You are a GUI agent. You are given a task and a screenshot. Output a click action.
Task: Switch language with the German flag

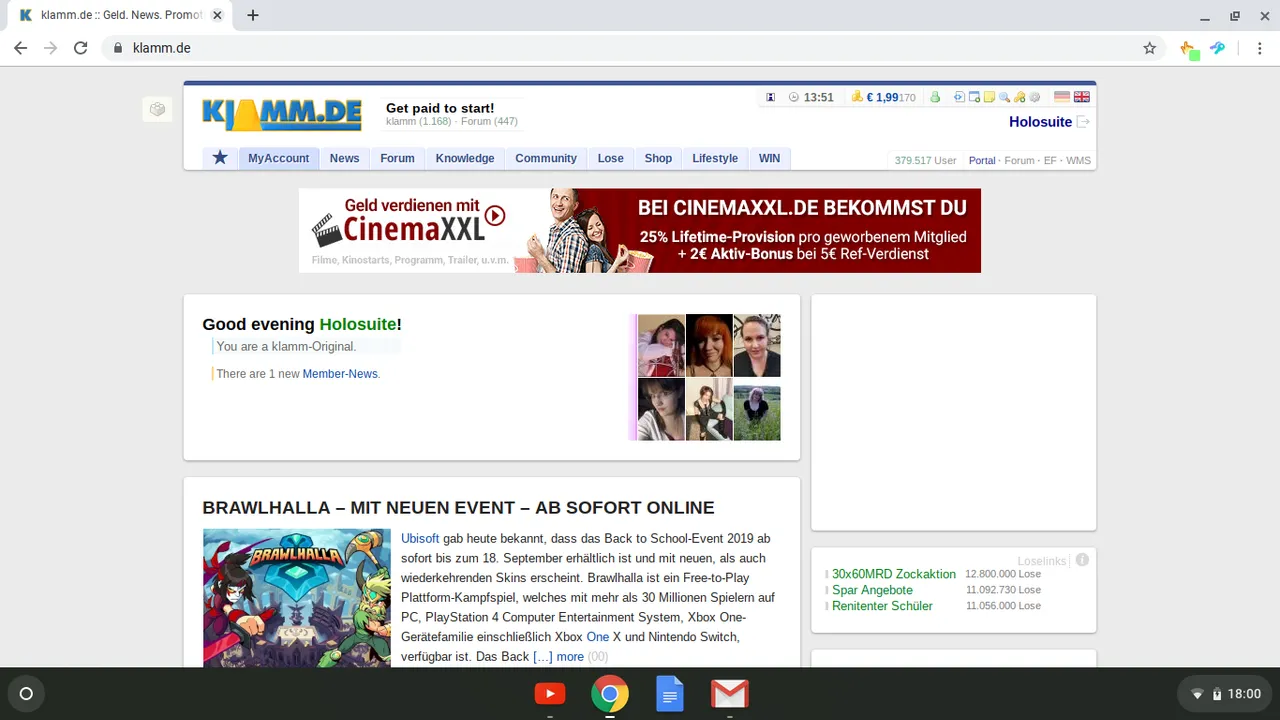point(1062,97)
